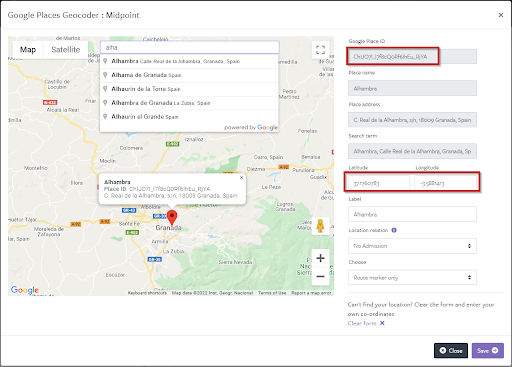Click the Alcalá la Real map label

pyautogui.click(x=63, y=110)
